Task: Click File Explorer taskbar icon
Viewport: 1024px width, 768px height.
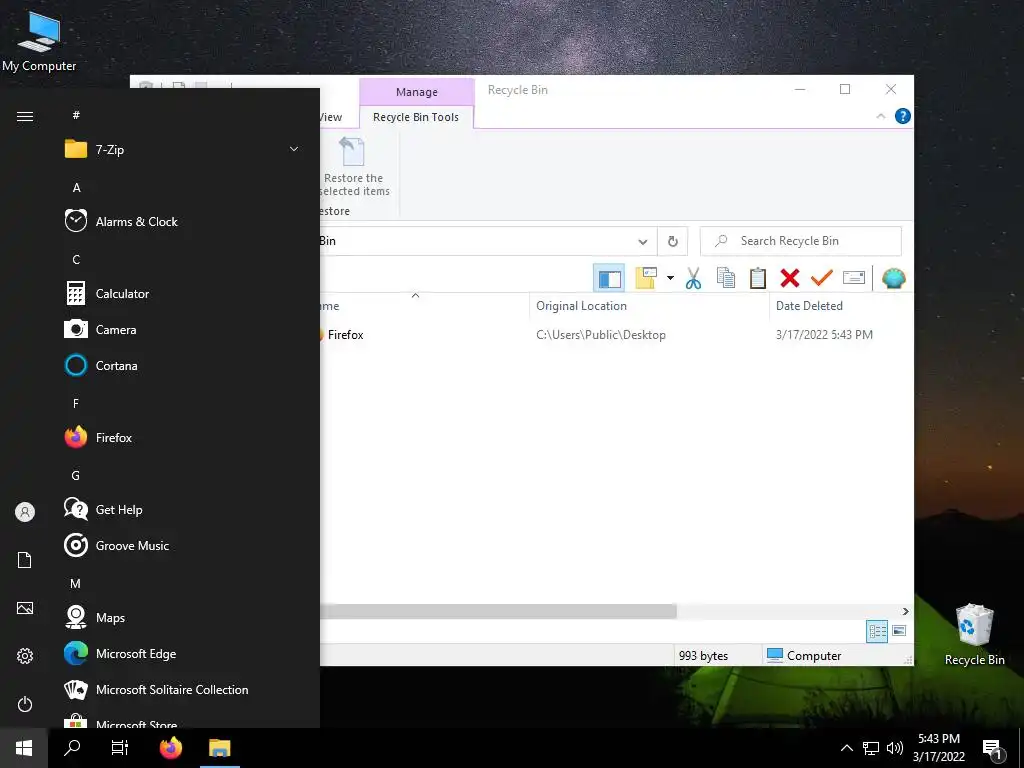Action: coord(219,748)
